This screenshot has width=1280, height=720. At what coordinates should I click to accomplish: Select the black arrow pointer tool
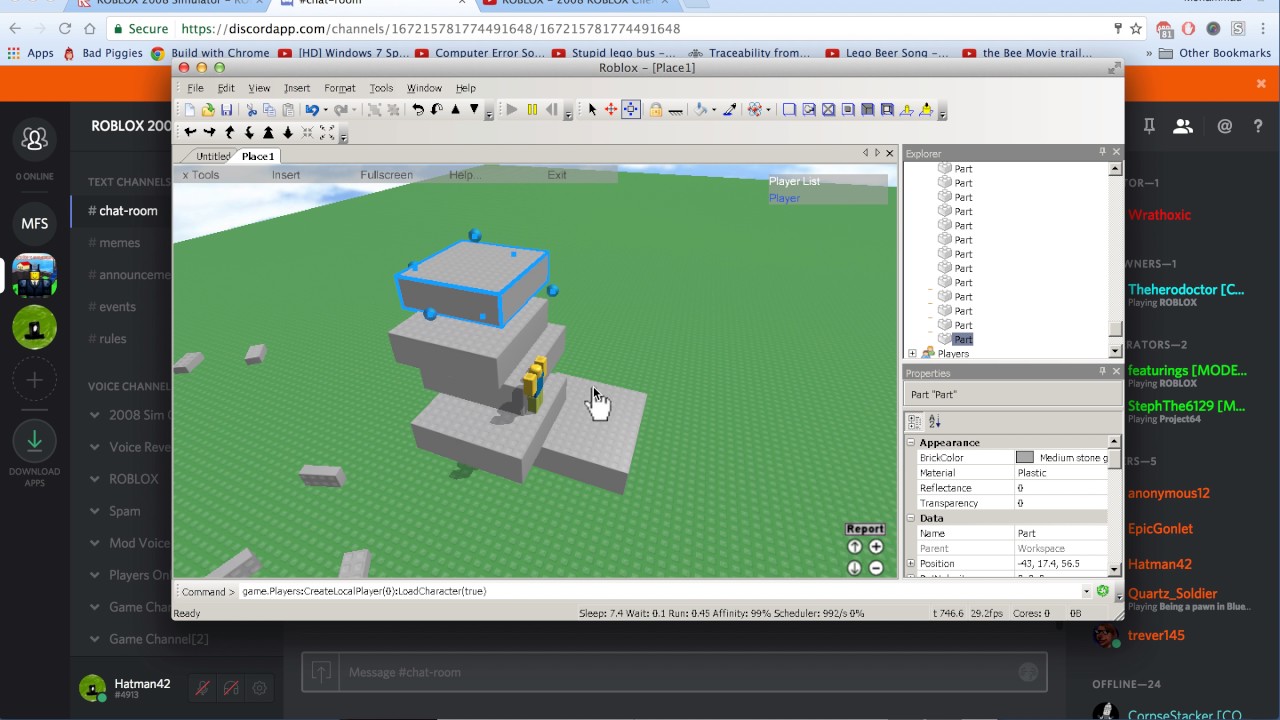pos(592,110)
